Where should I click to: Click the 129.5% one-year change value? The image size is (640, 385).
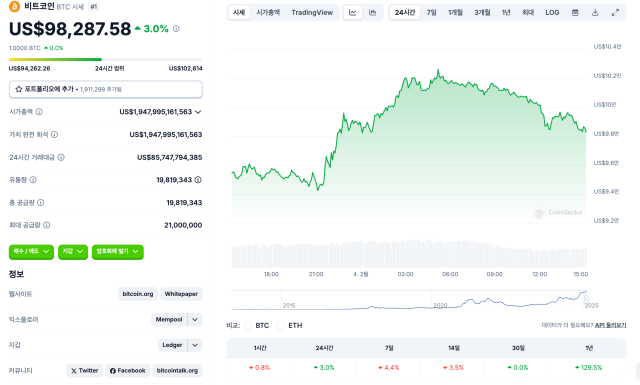click(589, 367)
